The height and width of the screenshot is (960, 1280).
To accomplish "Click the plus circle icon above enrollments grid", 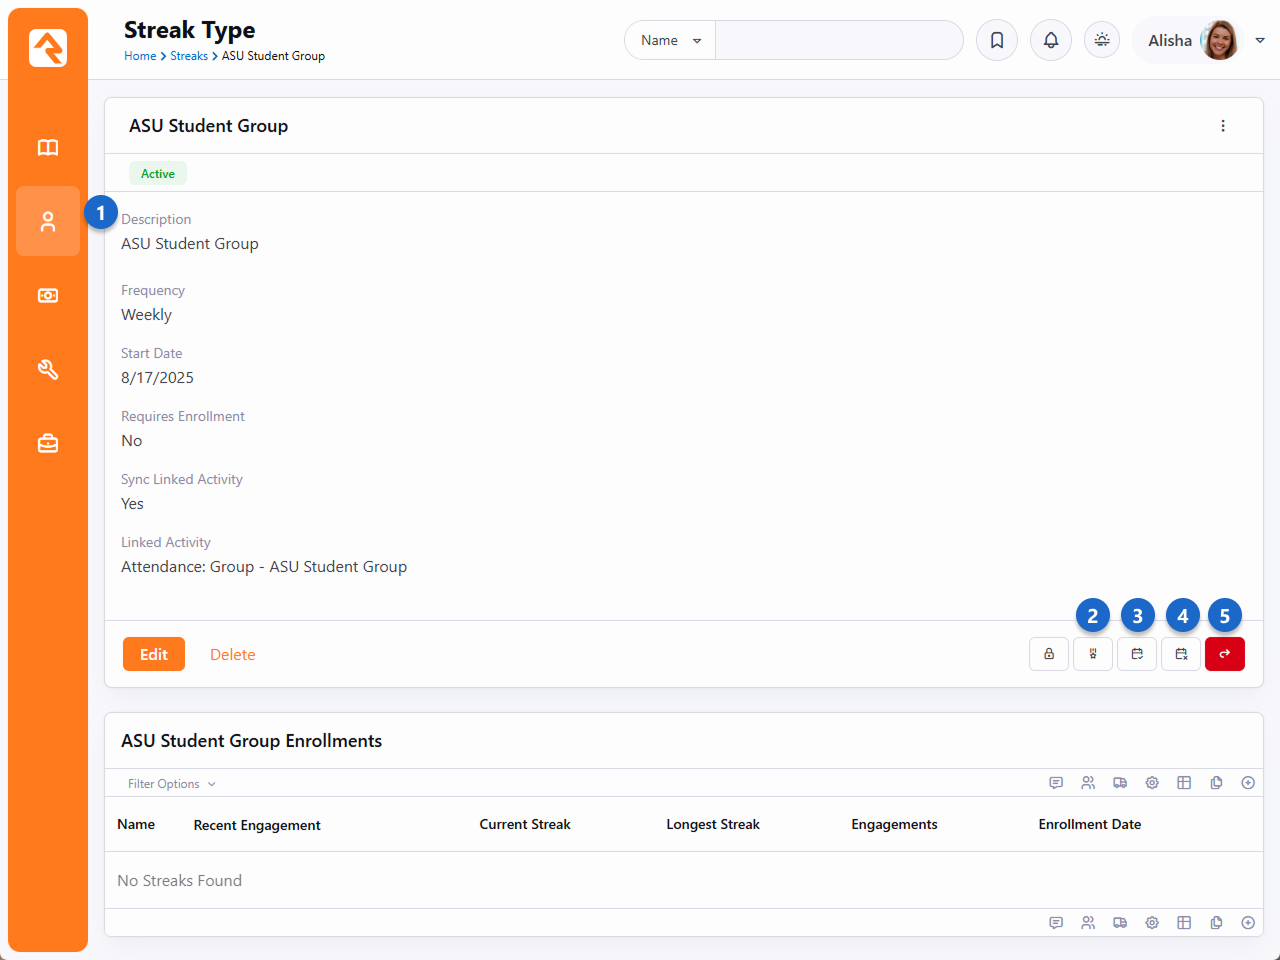I will click(x=1248, y=783).
